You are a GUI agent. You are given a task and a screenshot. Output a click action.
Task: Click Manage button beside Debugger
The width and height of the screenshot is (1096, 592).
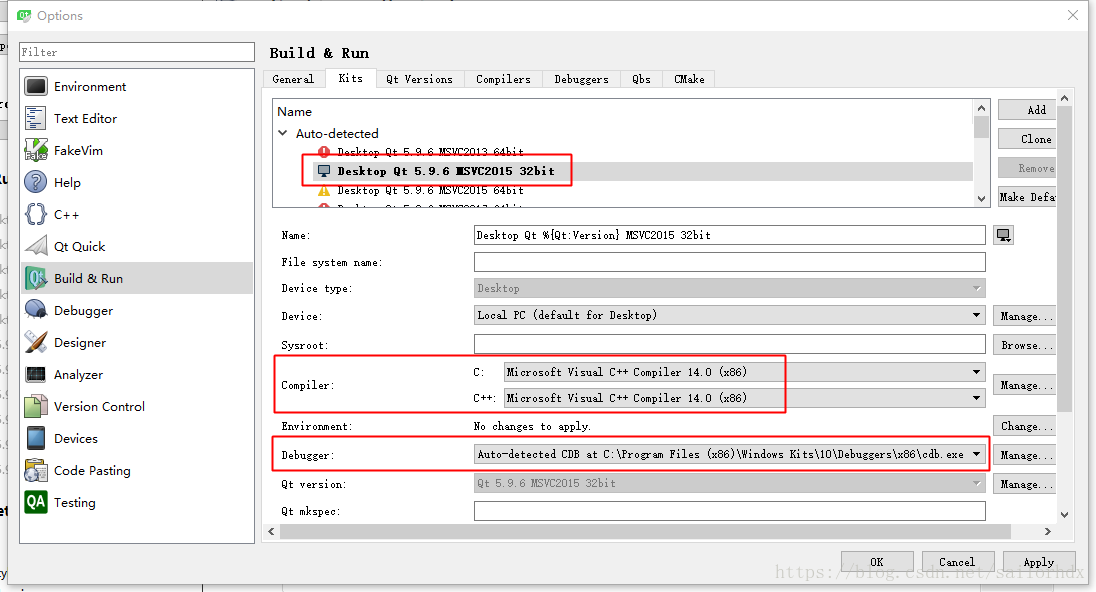click(x=1024, y=455)
